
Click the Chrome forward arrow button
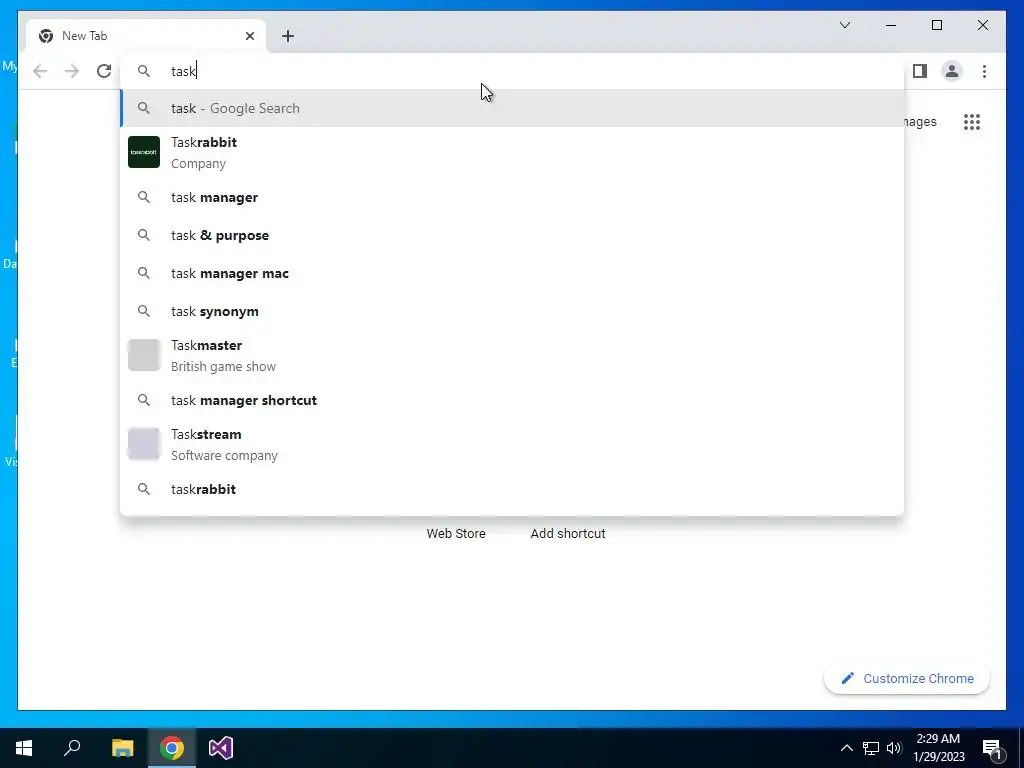[72, 71]
